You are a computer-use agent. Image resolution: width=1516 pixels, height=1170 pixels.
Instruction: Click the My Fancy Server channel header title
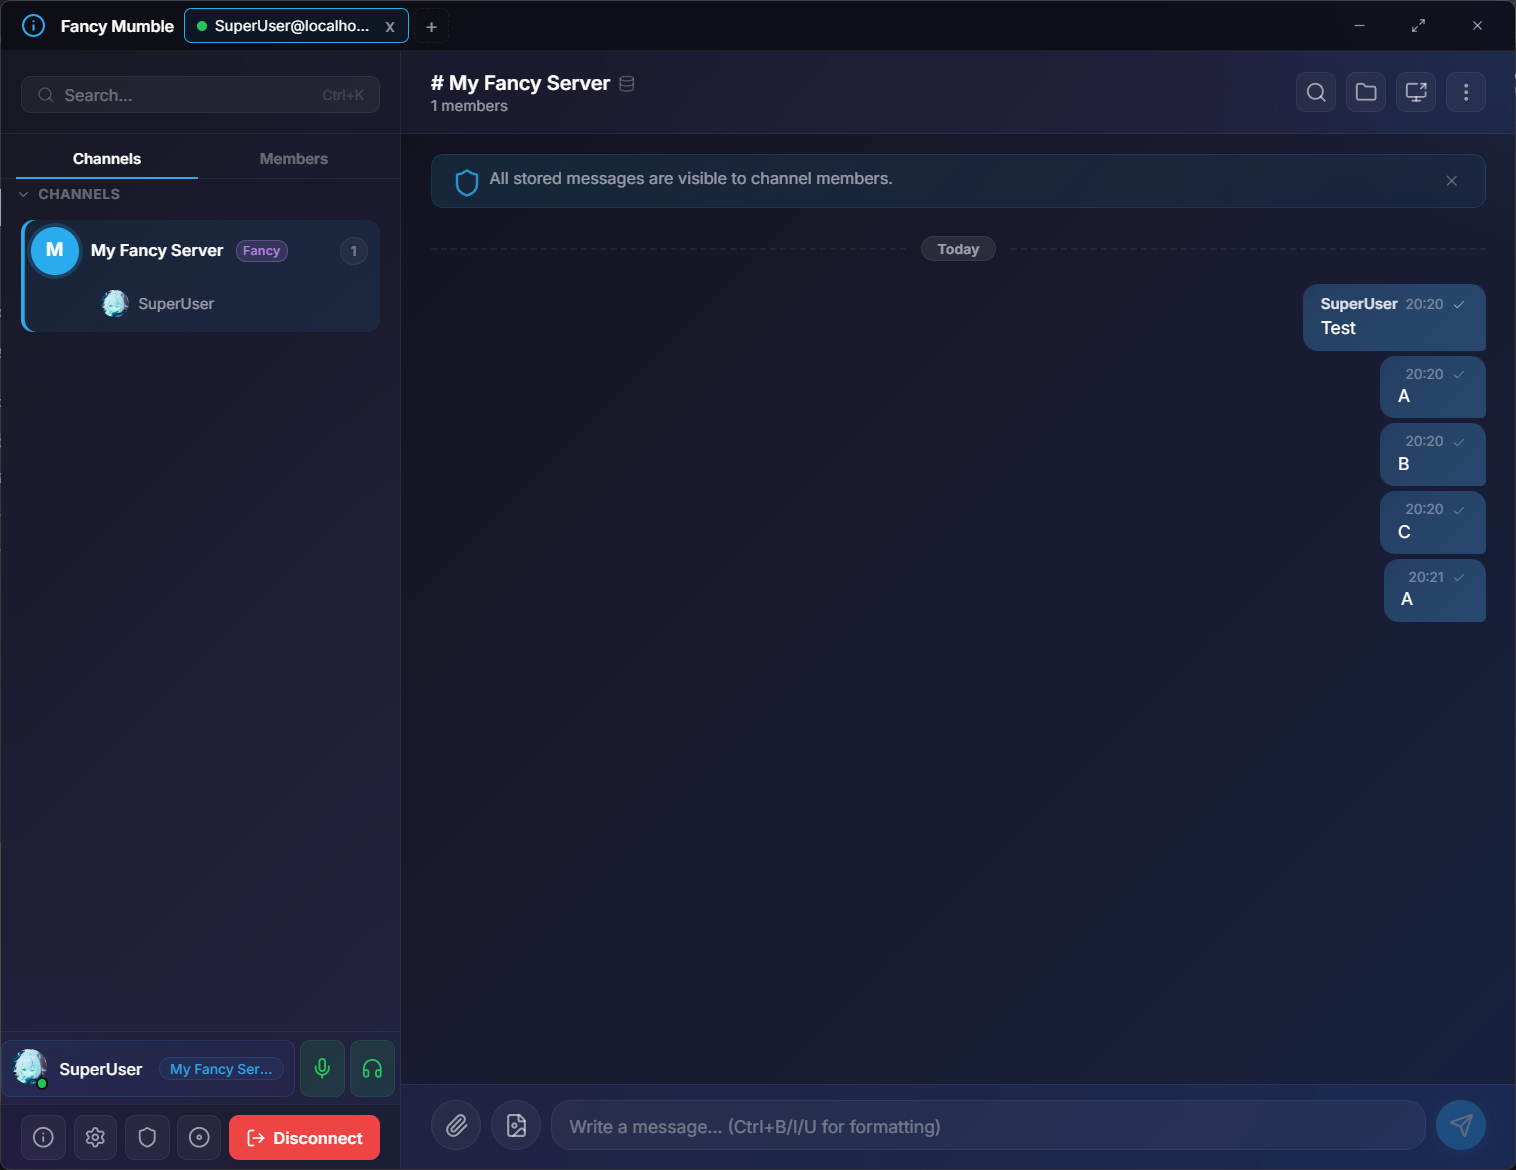pos(520,83)
